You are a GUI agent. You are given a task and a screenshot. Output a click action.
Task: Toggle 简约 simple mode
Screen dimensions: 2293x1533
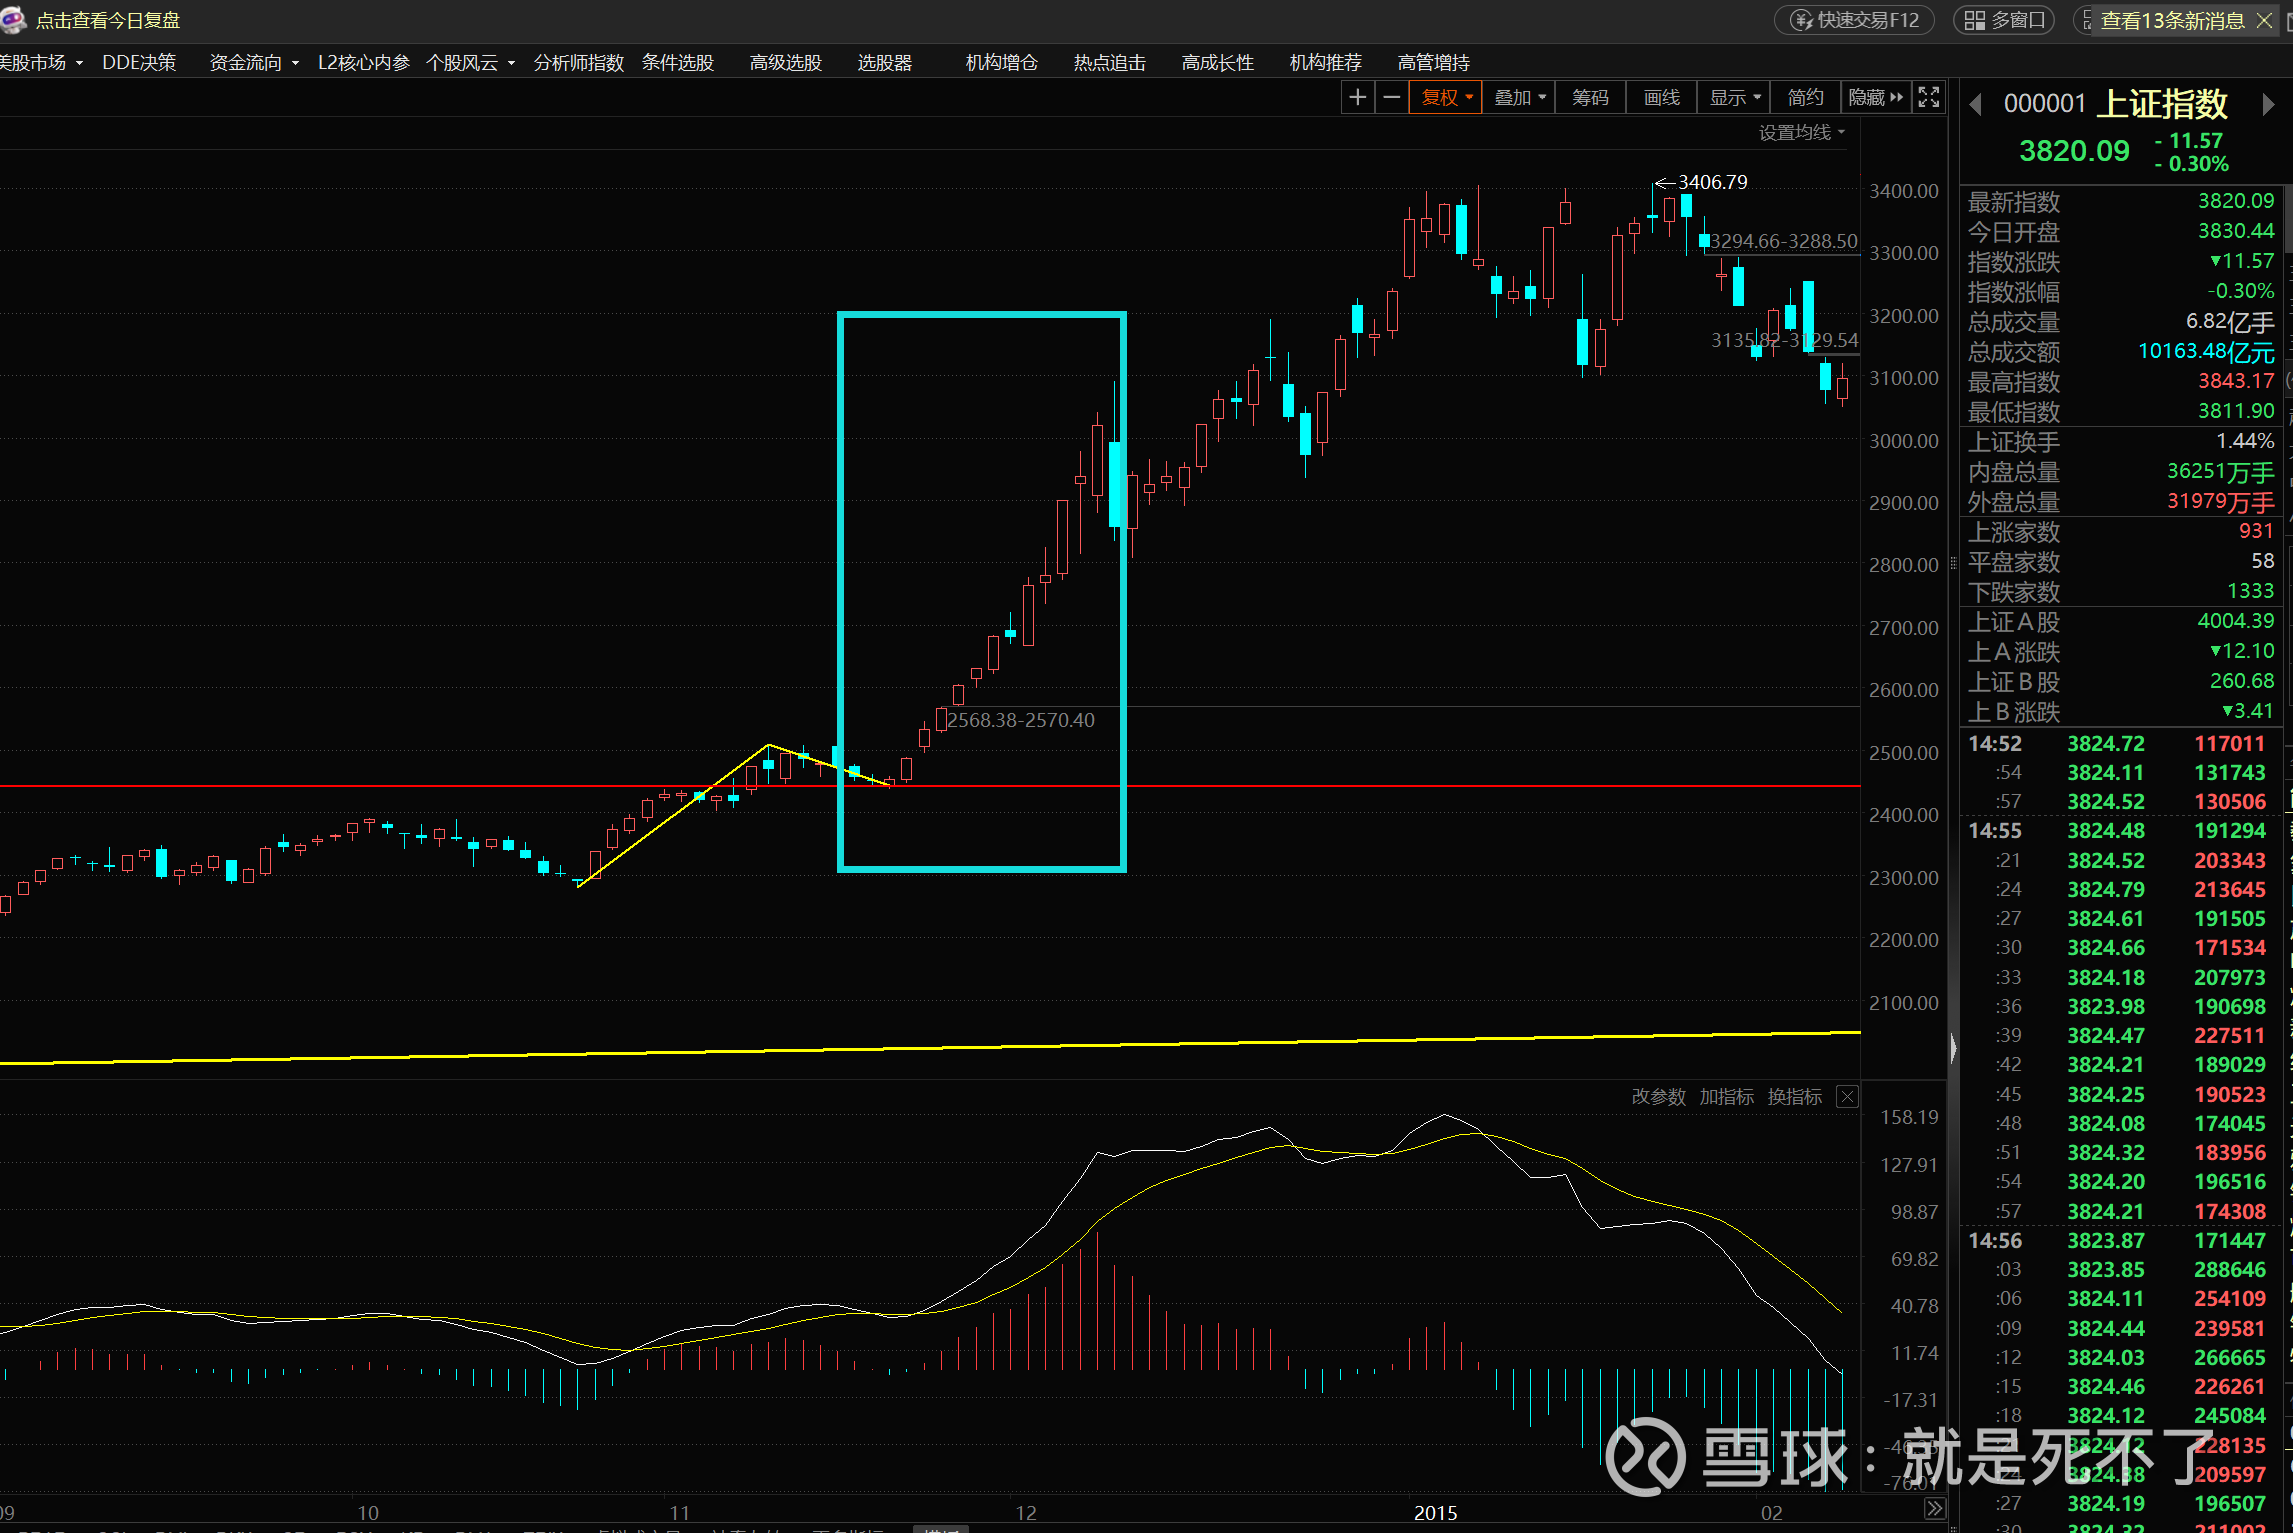click(1805, 97)
